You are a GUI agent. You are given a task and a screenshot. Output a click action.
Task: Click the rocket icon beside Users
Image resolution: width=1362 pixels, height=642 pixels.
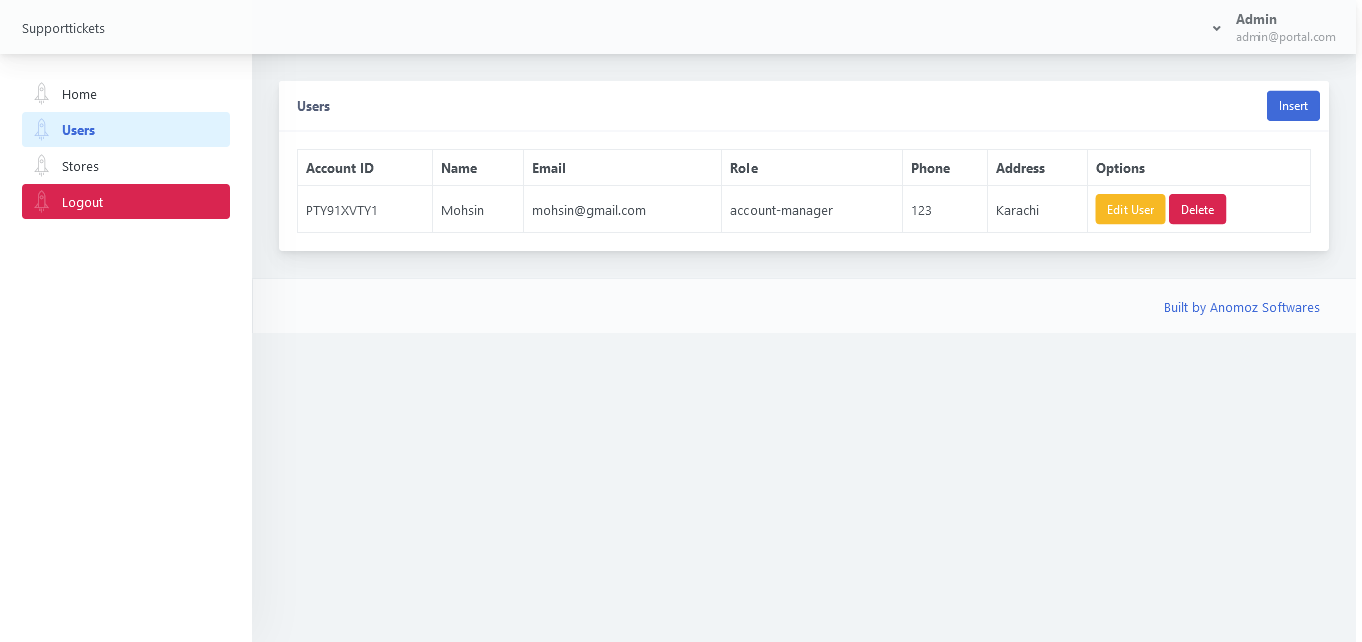[41, 130]
